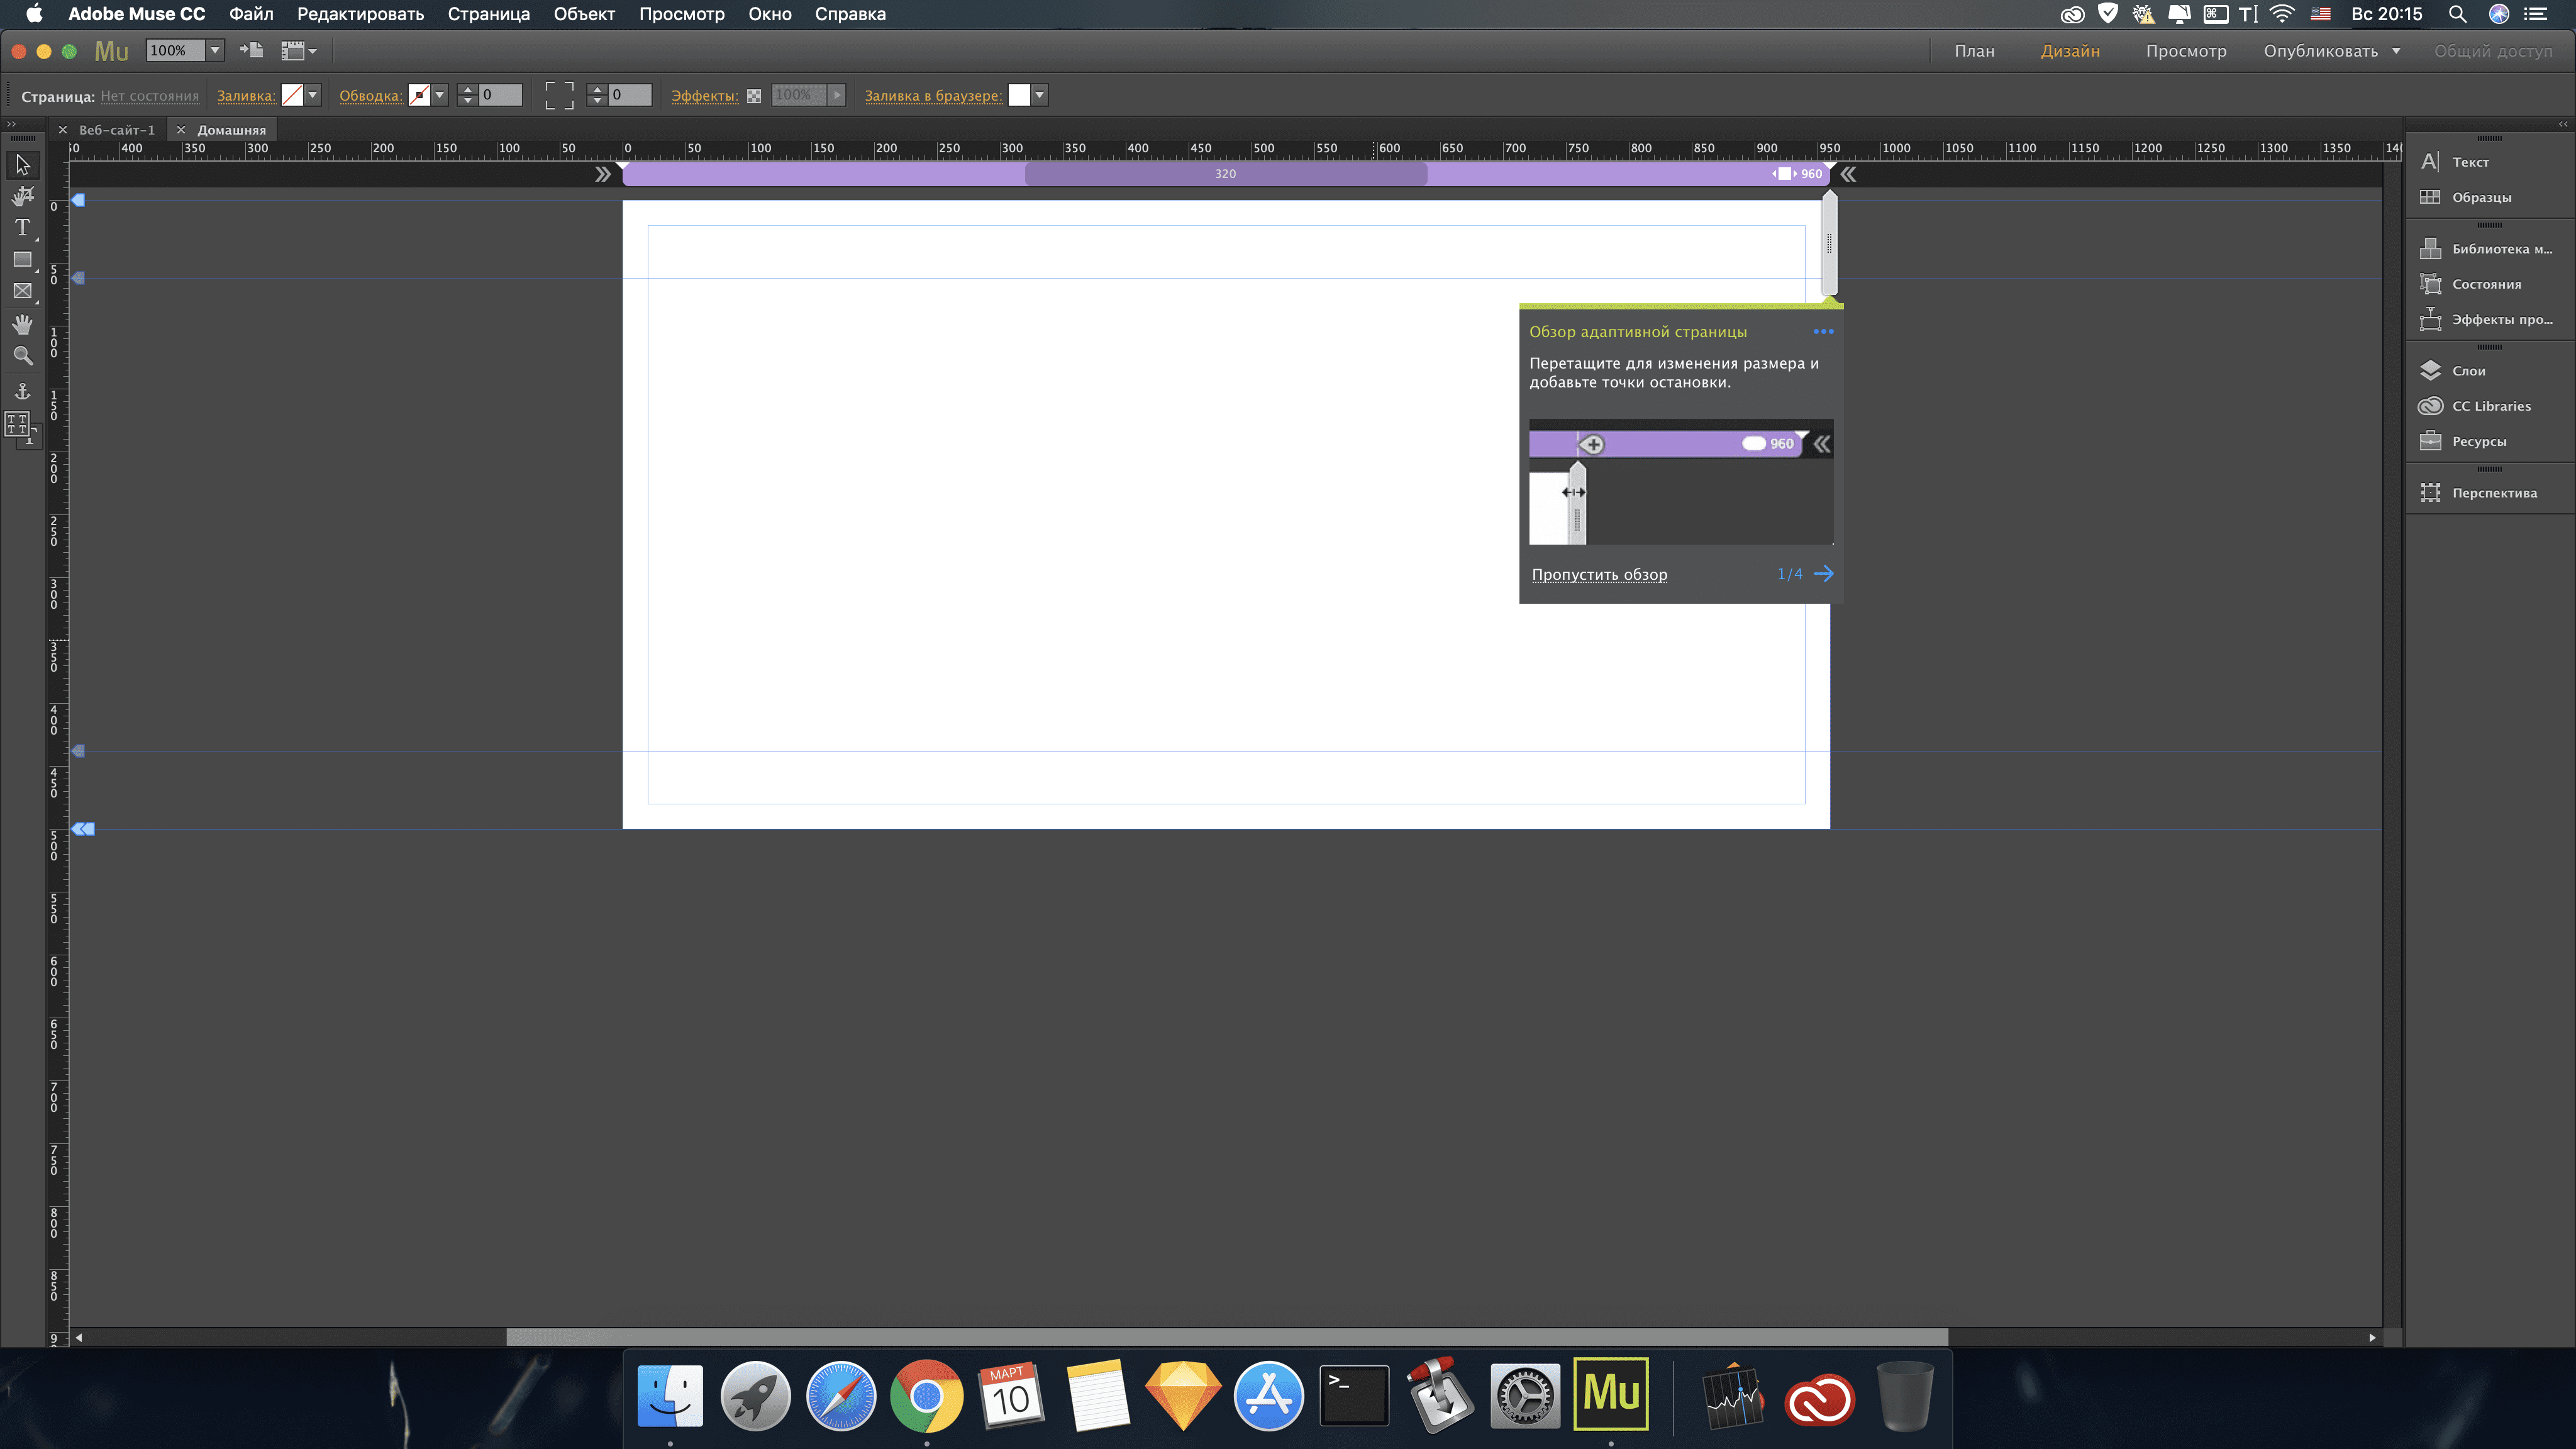Toggle the Эффекты checkerboard option
Viewport: 2576px width, 1449px height.
[754, 95]
